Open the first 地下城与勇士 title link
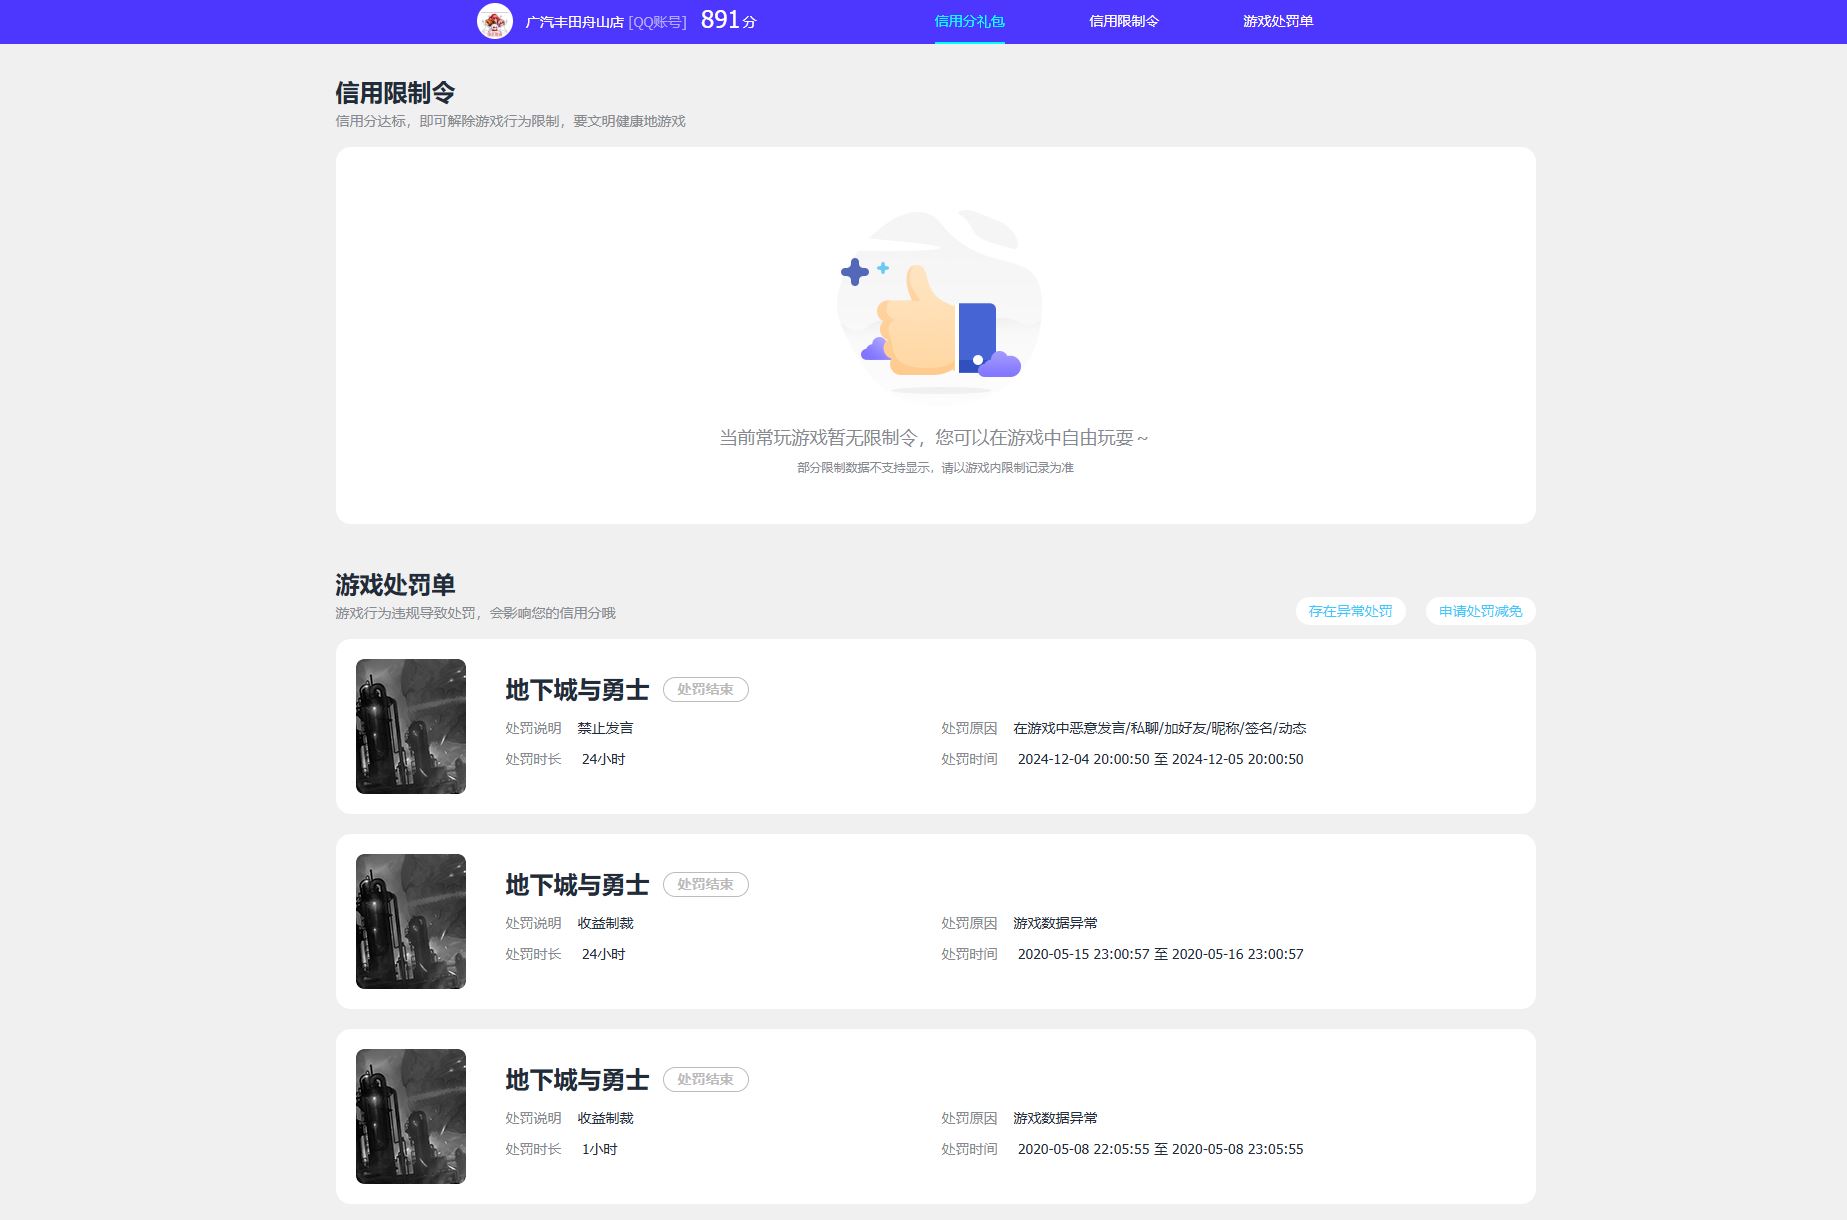 576,689
